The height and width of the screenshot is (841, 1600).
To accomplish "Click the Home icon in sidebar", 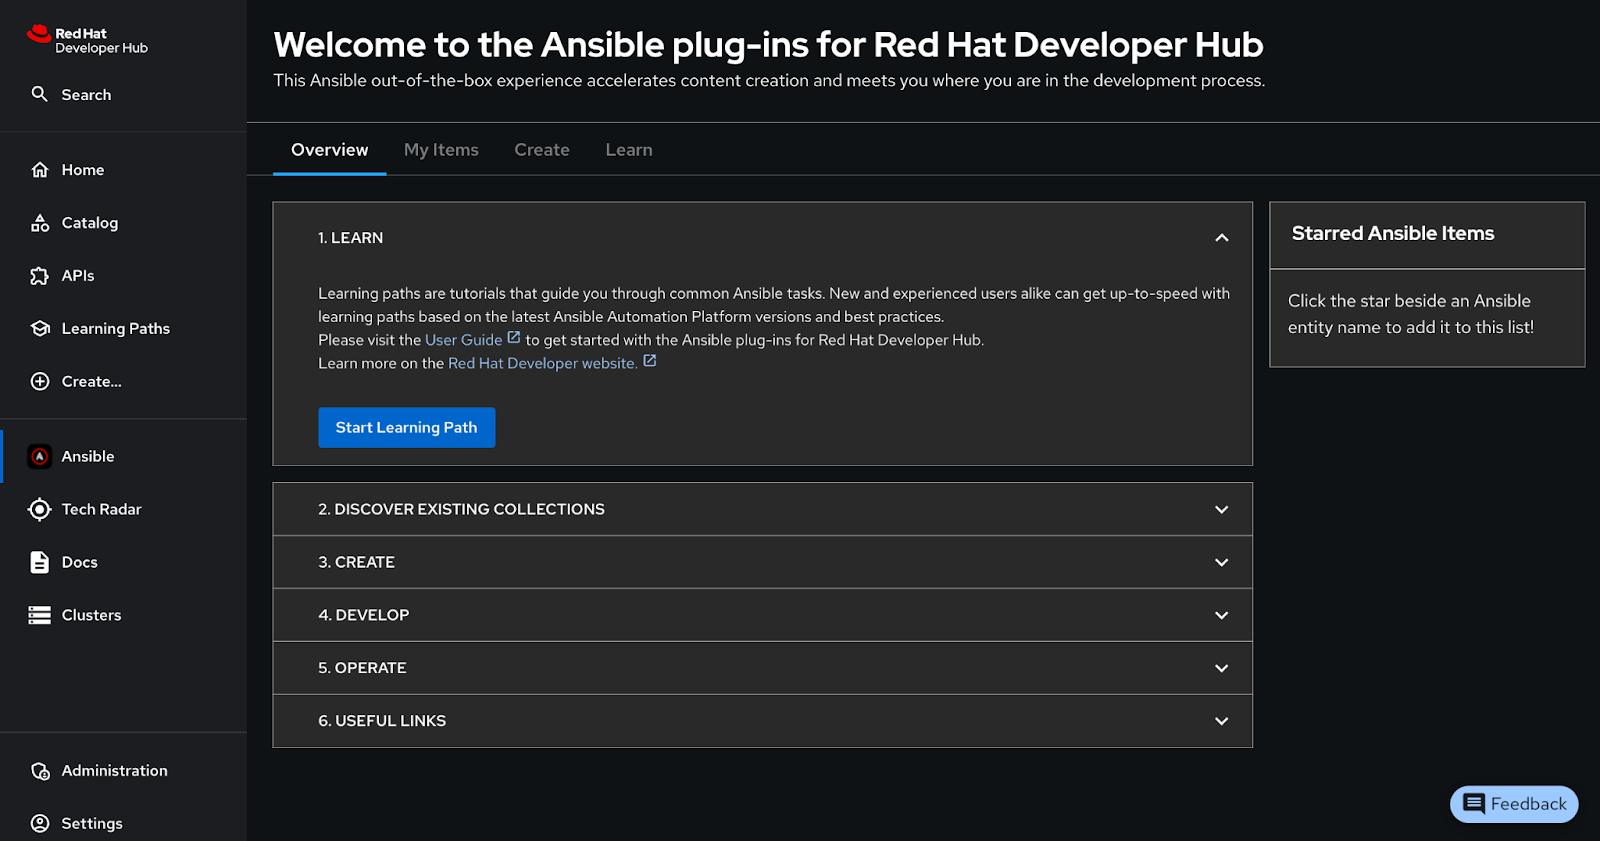I will (x=40, y=170).
